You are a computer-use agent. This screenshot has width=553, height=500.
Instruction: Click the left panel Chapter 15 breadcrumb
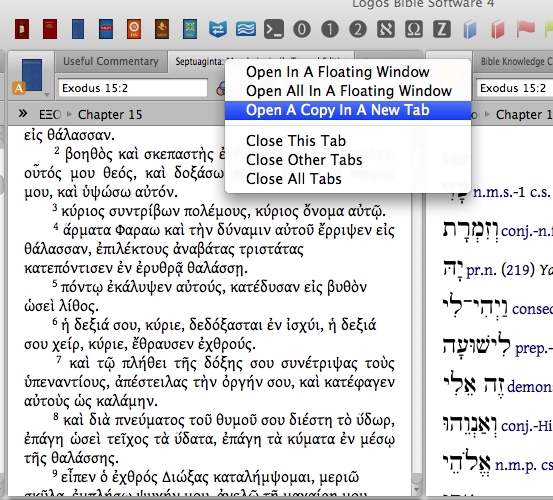tap(110, 114)
